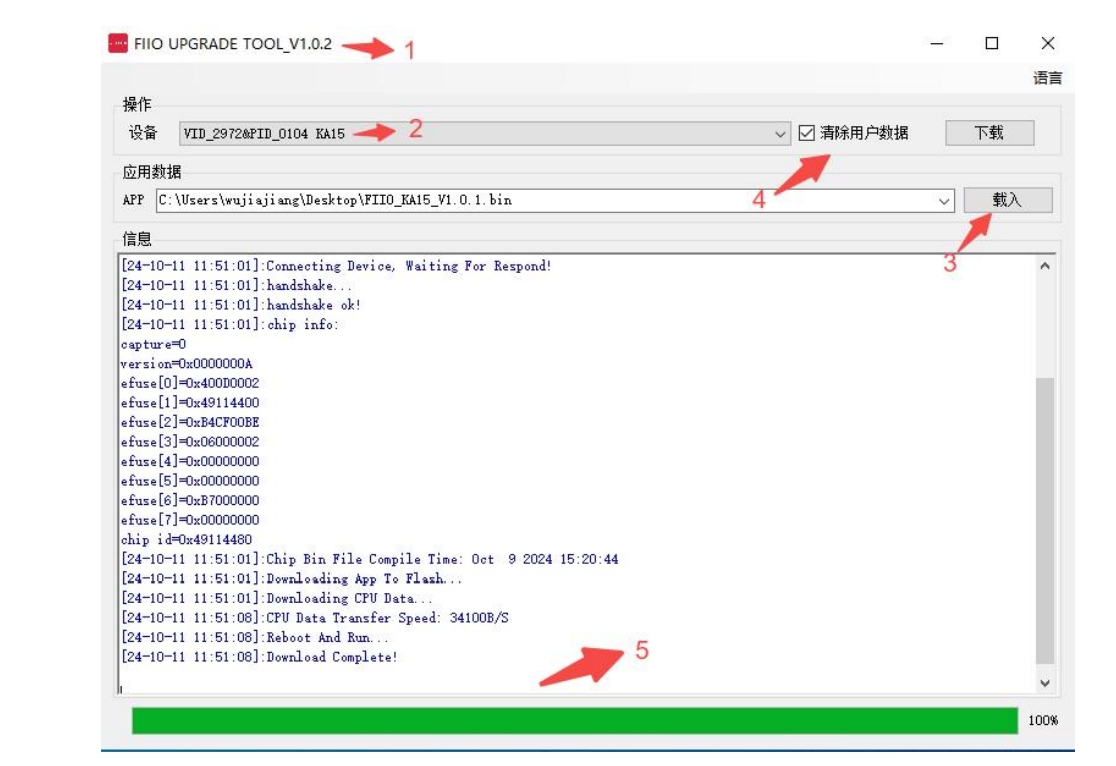Viewport: 1116px width, 766px height.
Task: Expand the APP file path dropdown arrow
Action: (945, 201)
